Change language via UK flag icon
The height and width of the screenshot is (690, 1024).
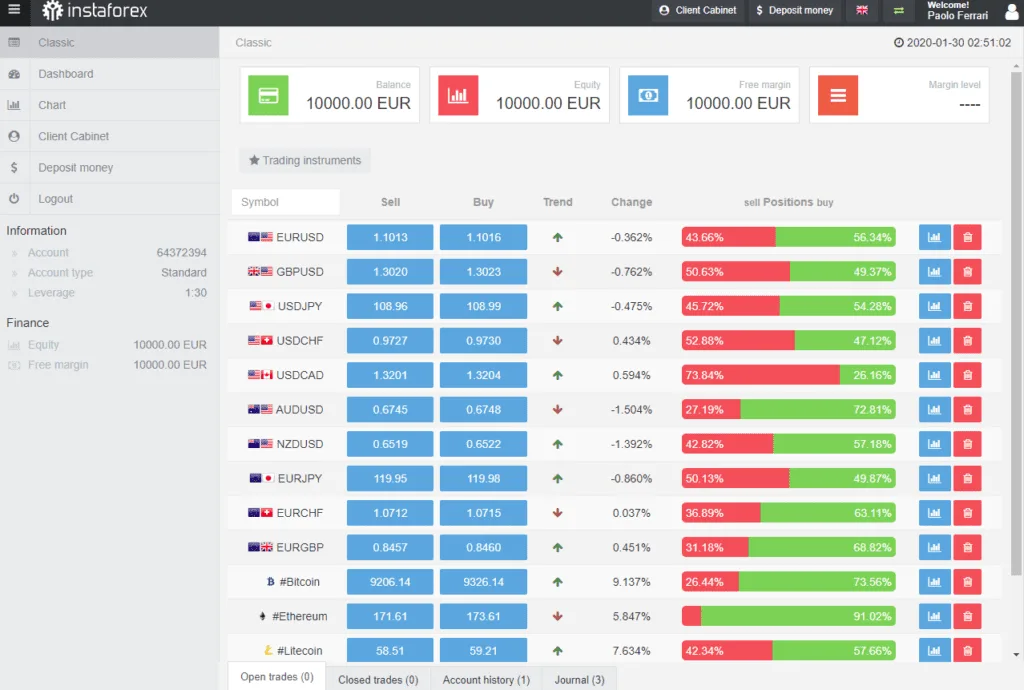862,10
